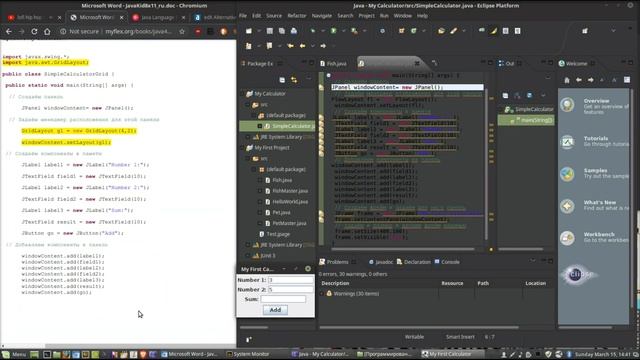This screenshot has height=360, width=640.
Task: Switch to the Javadoc tab
Action: coord(381,262)
